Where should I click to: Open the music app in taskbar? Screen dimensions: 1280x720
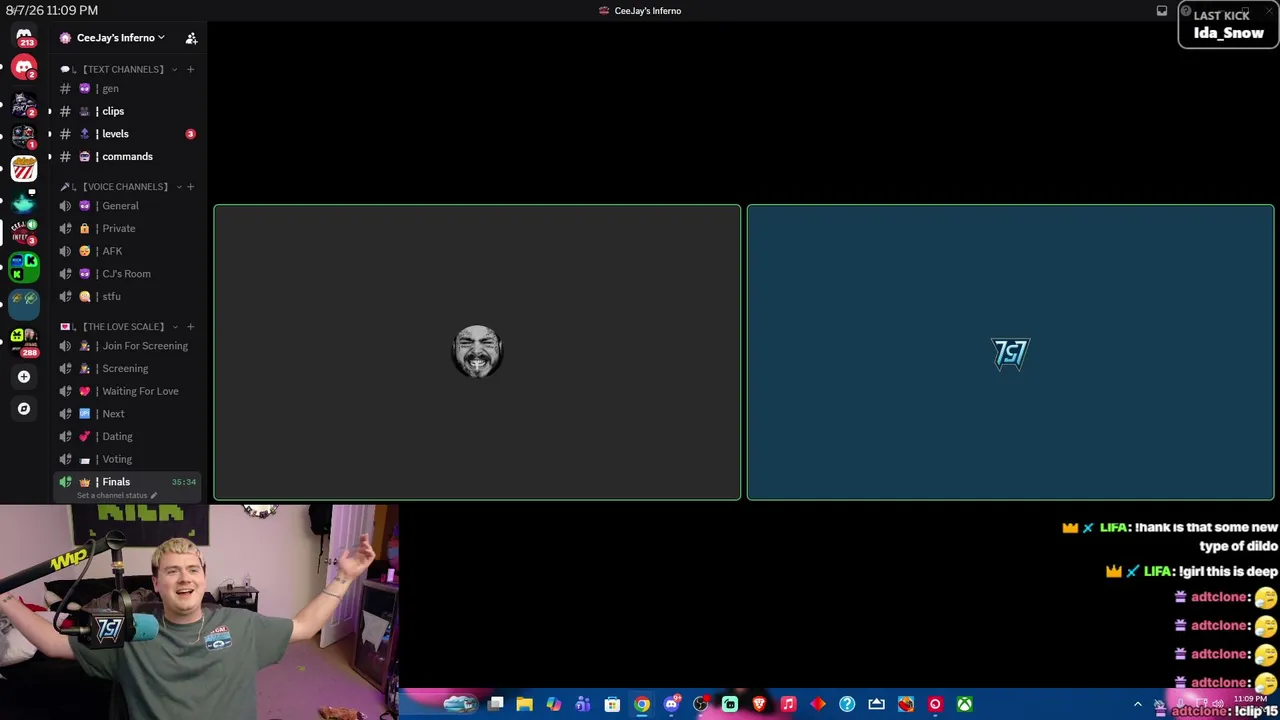(x=788, y=704)
